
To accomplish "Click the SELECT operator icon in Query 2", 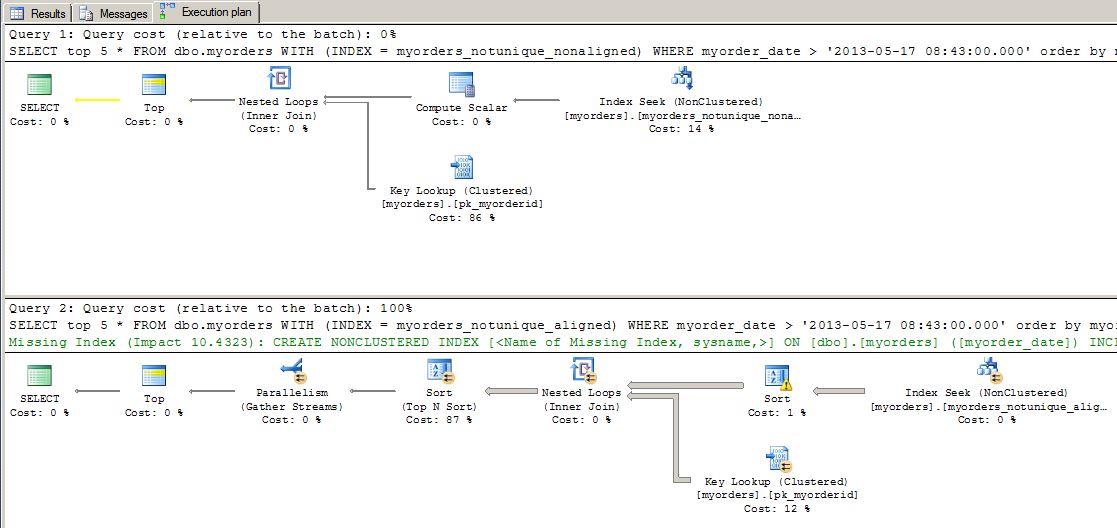I will pos(40,377).
